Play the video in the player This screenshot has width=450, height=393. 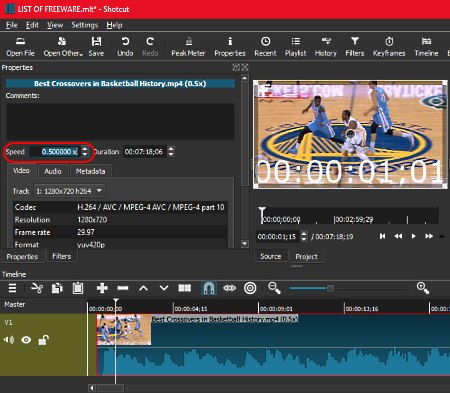[413, 236]
